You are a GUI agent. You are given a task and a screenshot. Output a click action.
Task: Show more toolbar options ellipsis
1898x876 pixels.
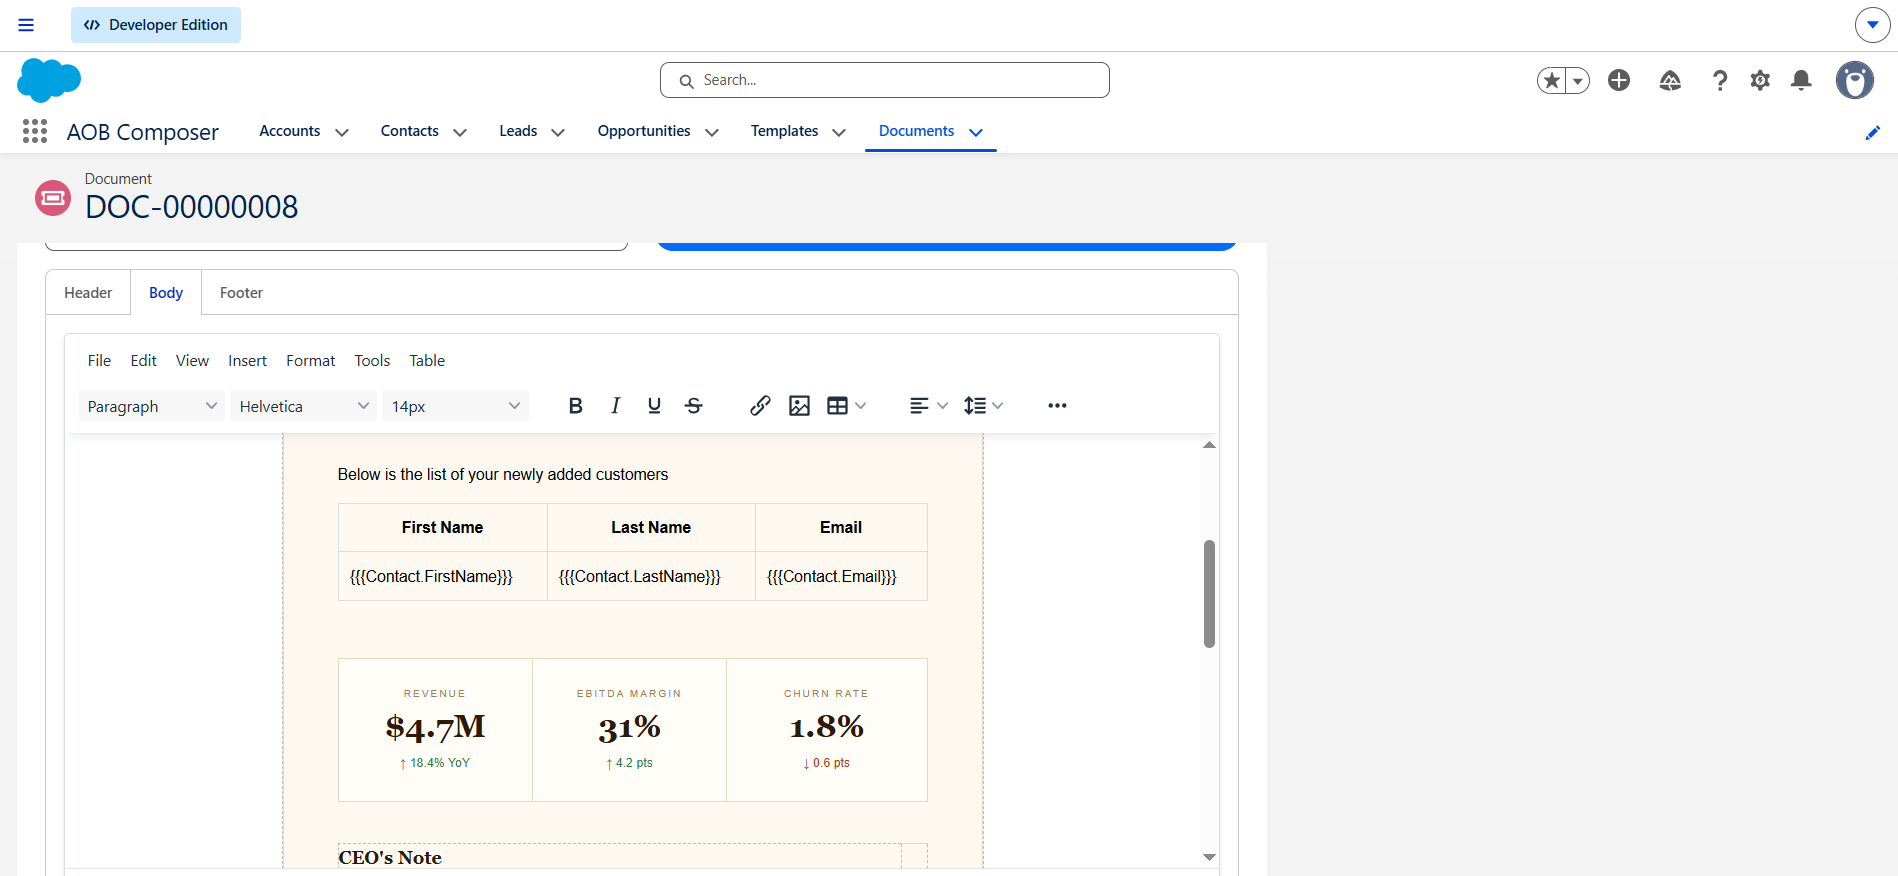pos(1057,406)
